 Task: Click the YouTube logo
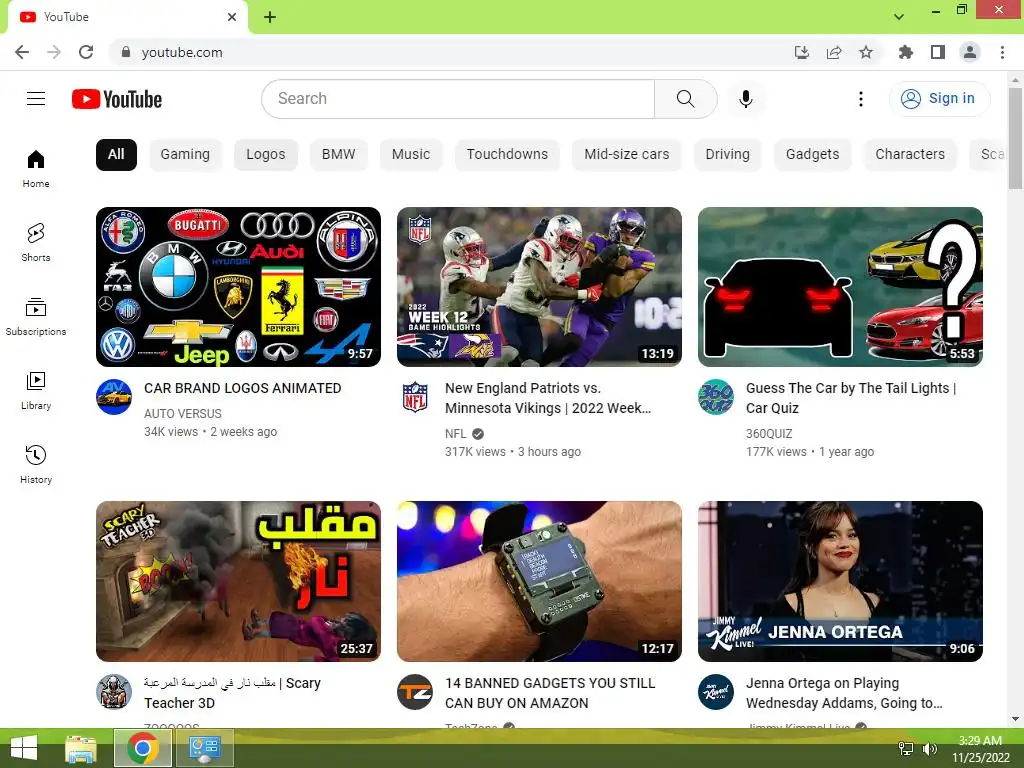117,99
